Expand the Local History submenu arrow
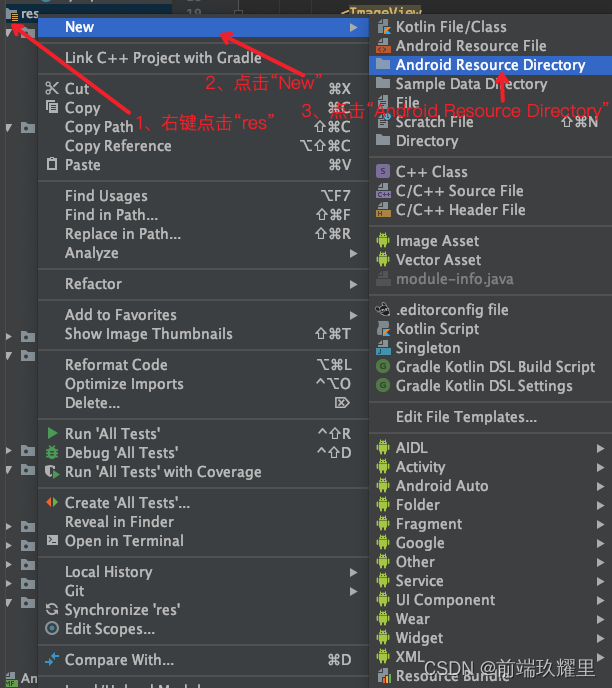612x688 pixels. pyautogui.click(x=353, y=572)
